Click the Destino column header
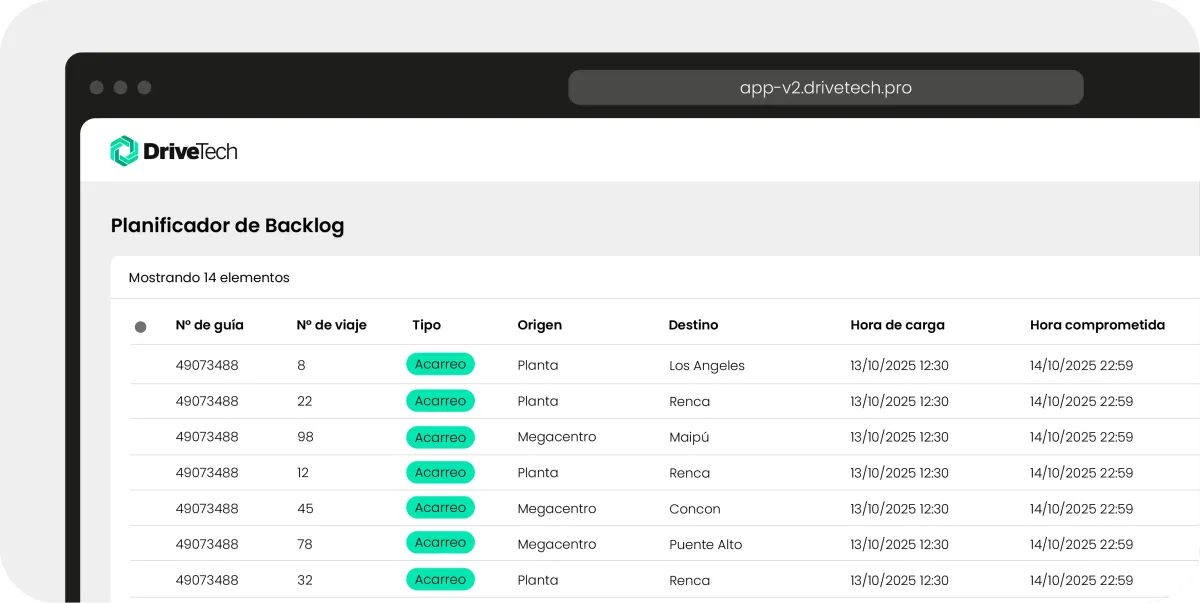 click(x=694, y=325)
